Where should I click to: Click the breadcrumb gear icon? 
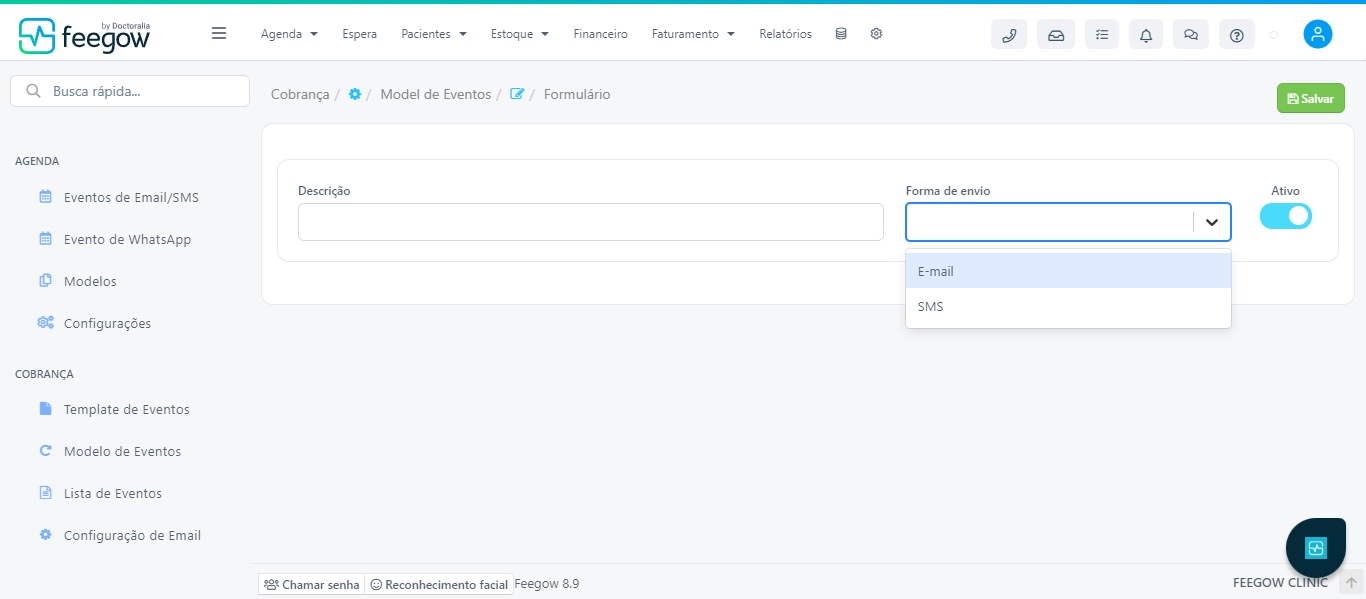355,94
